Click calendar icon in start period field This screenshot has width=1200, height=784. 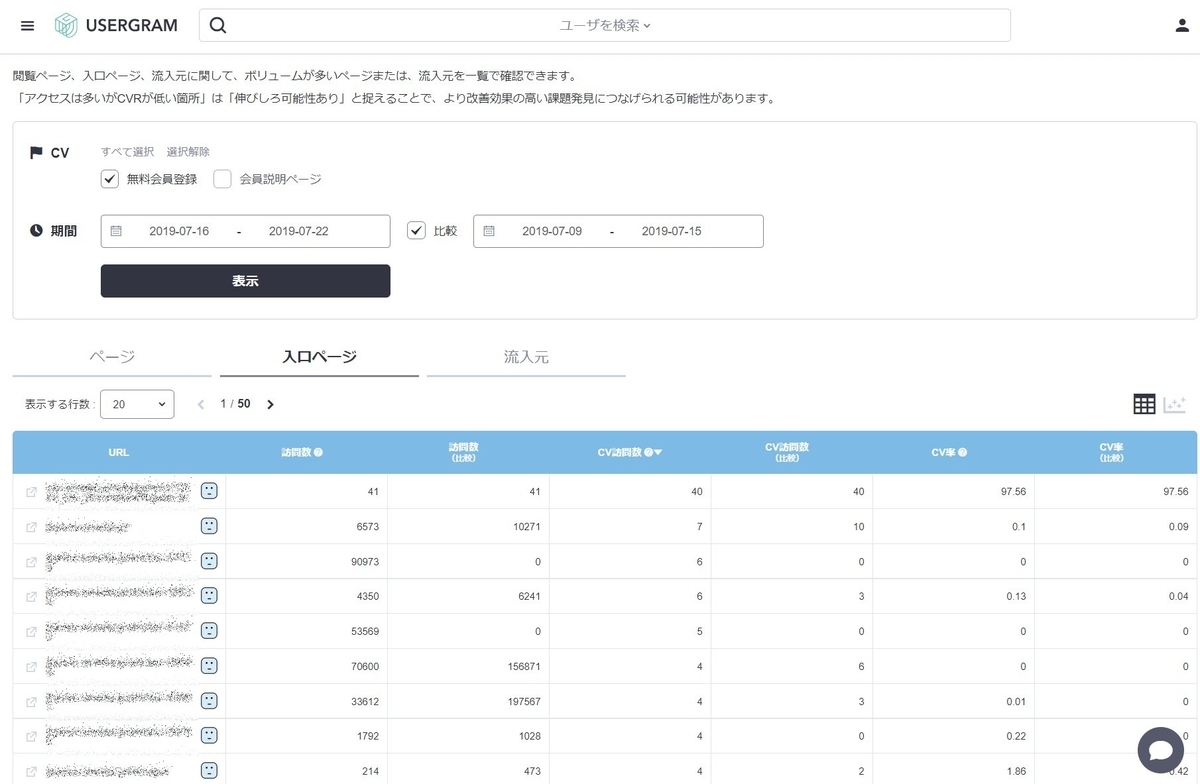point(116,231)
